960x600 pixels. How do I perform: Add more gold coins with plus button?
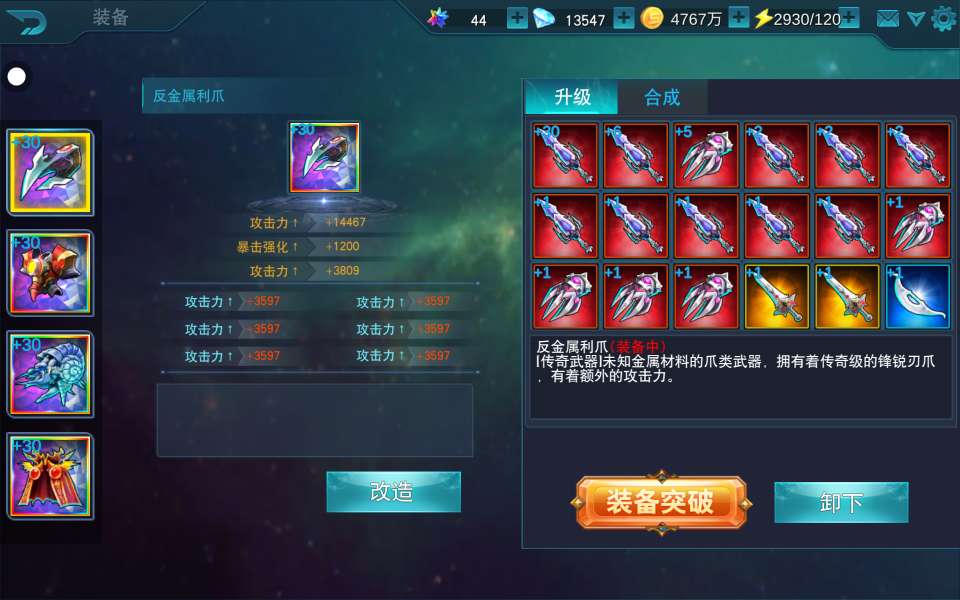pyautogui.click(x=738, y=18)
